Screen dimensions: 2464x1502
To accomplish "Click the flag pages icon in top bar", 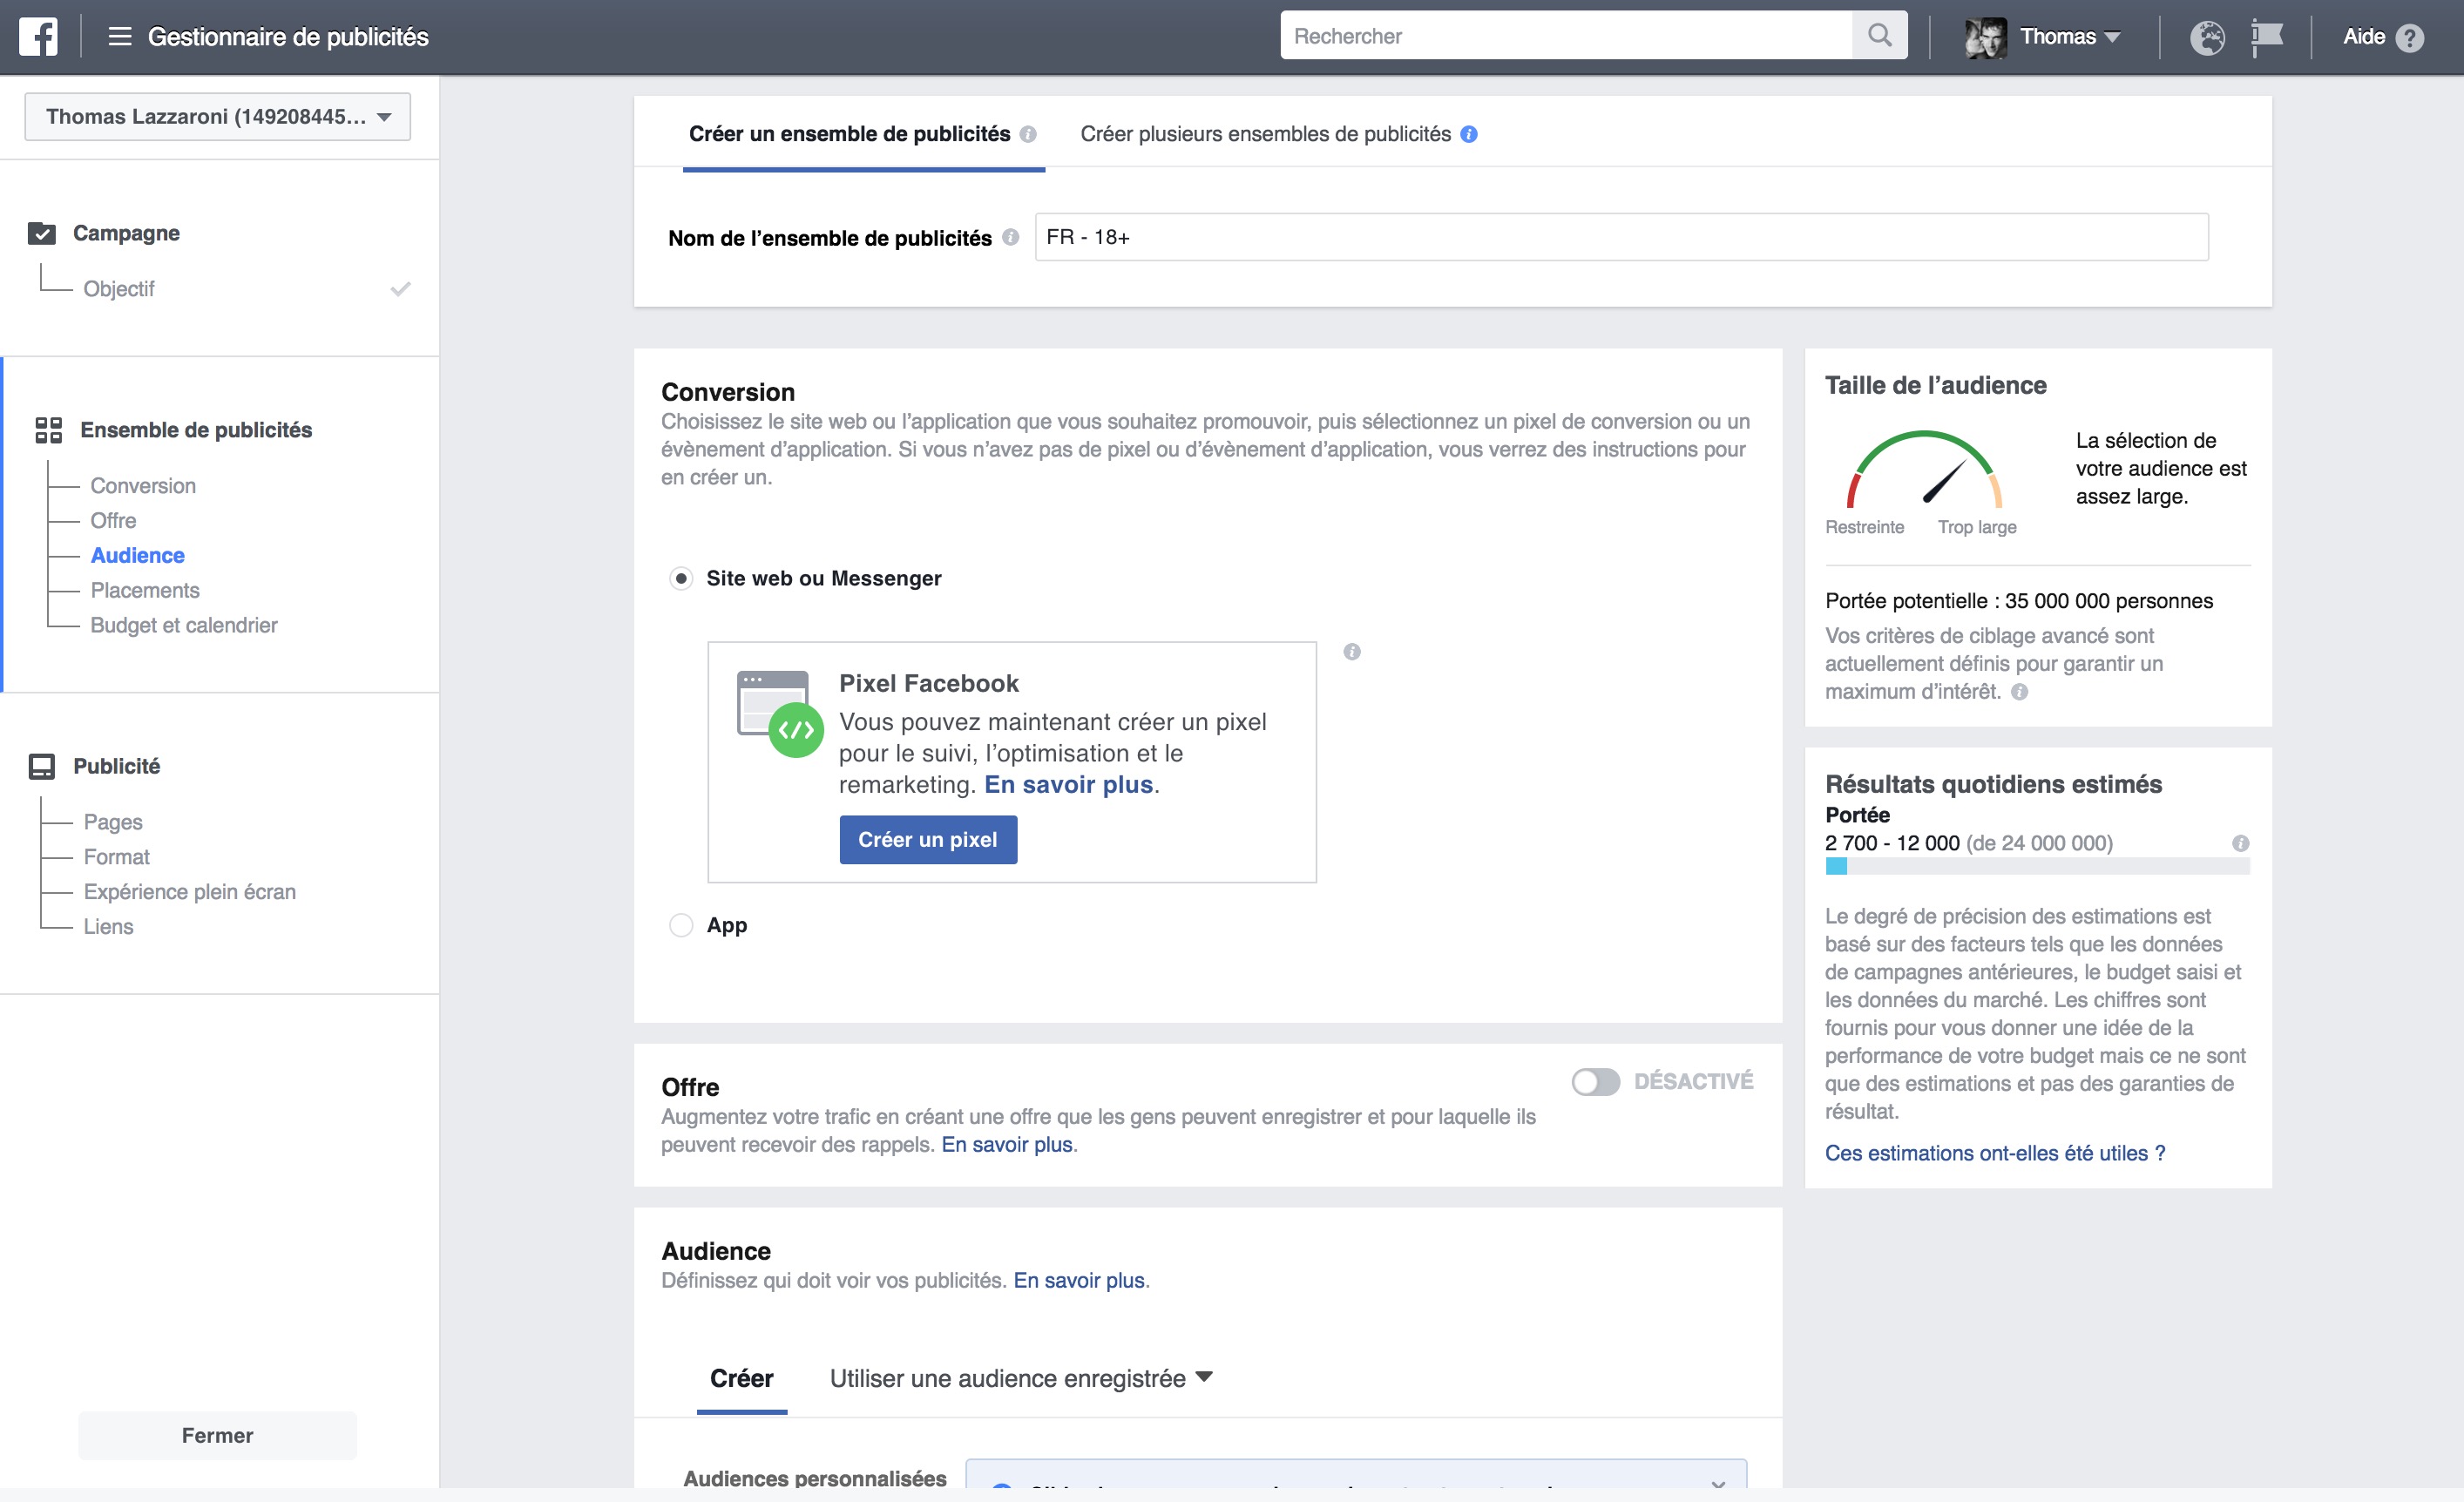I will [x=2266, y=37].
